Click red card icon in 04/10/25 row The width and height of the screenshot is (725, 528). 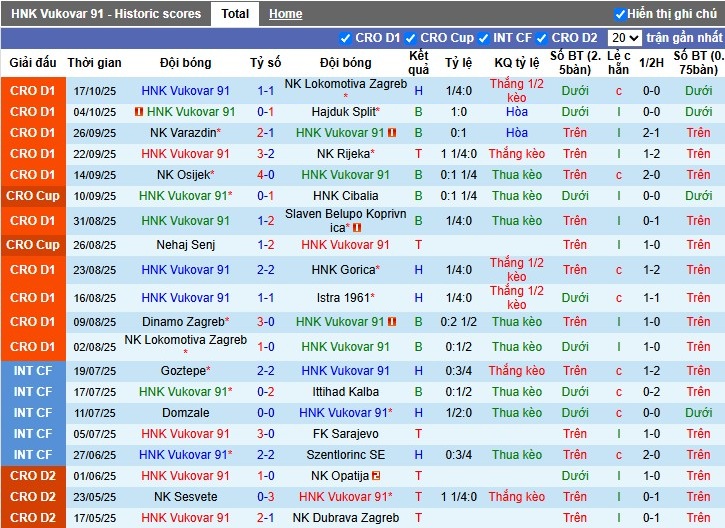pyautogui.click(x=138, y=112)
